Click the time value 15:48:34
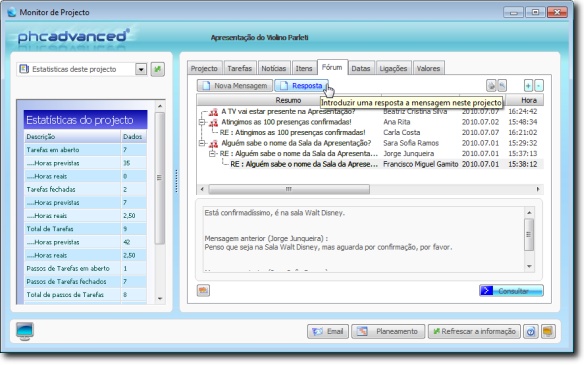 click(523, 122)
